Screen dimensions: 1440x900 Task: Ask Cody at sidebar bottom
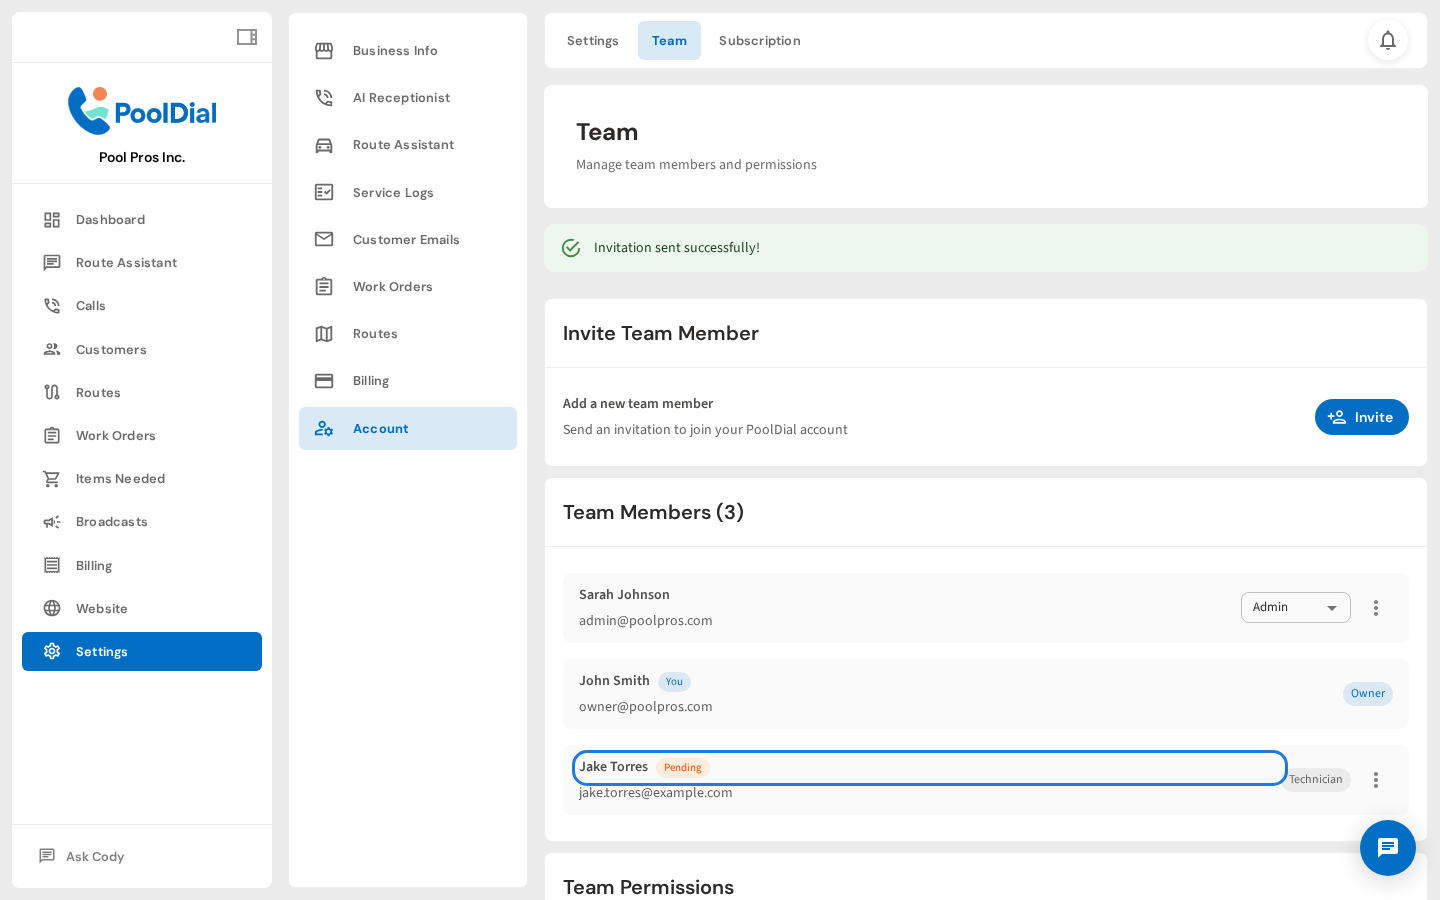tap(95, 857)
